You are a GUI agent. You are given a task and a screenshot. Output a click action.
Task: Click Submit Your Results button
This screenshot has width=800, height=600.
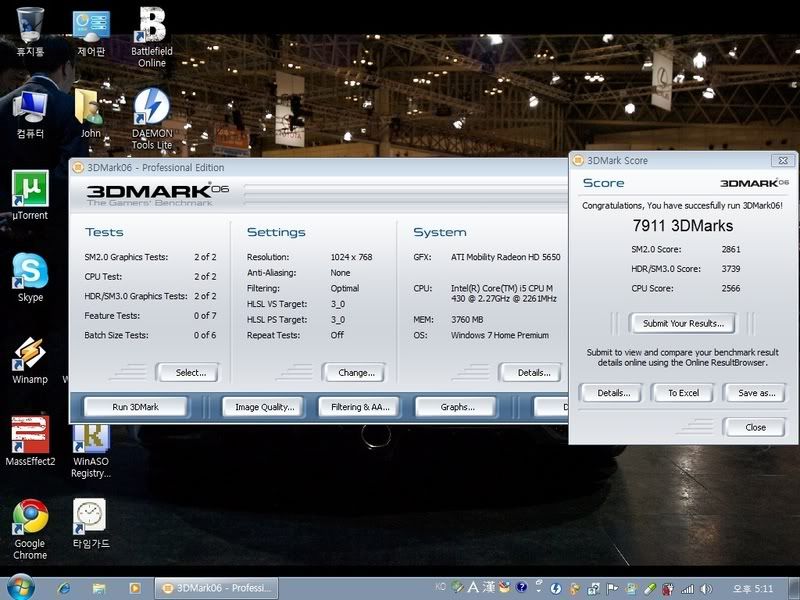pyautogui.click(x=683, y=323)
